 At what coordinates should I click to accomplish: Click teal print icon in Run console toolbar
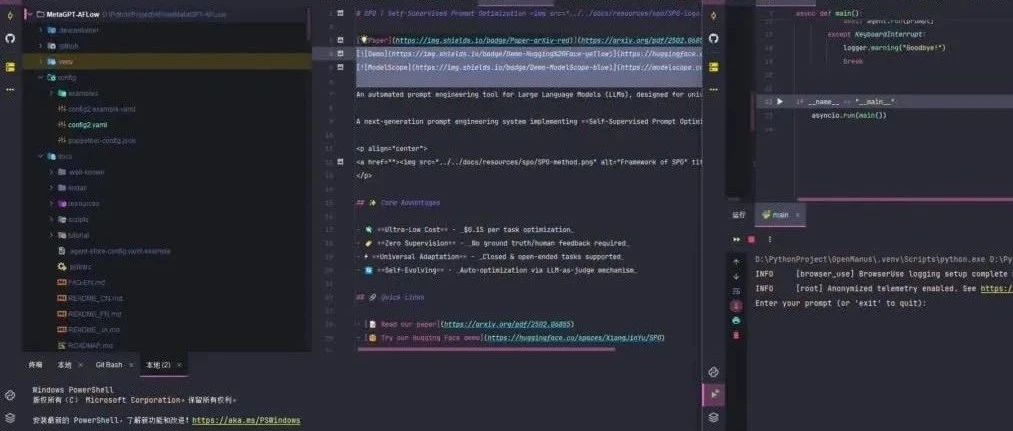pos(736,321)
